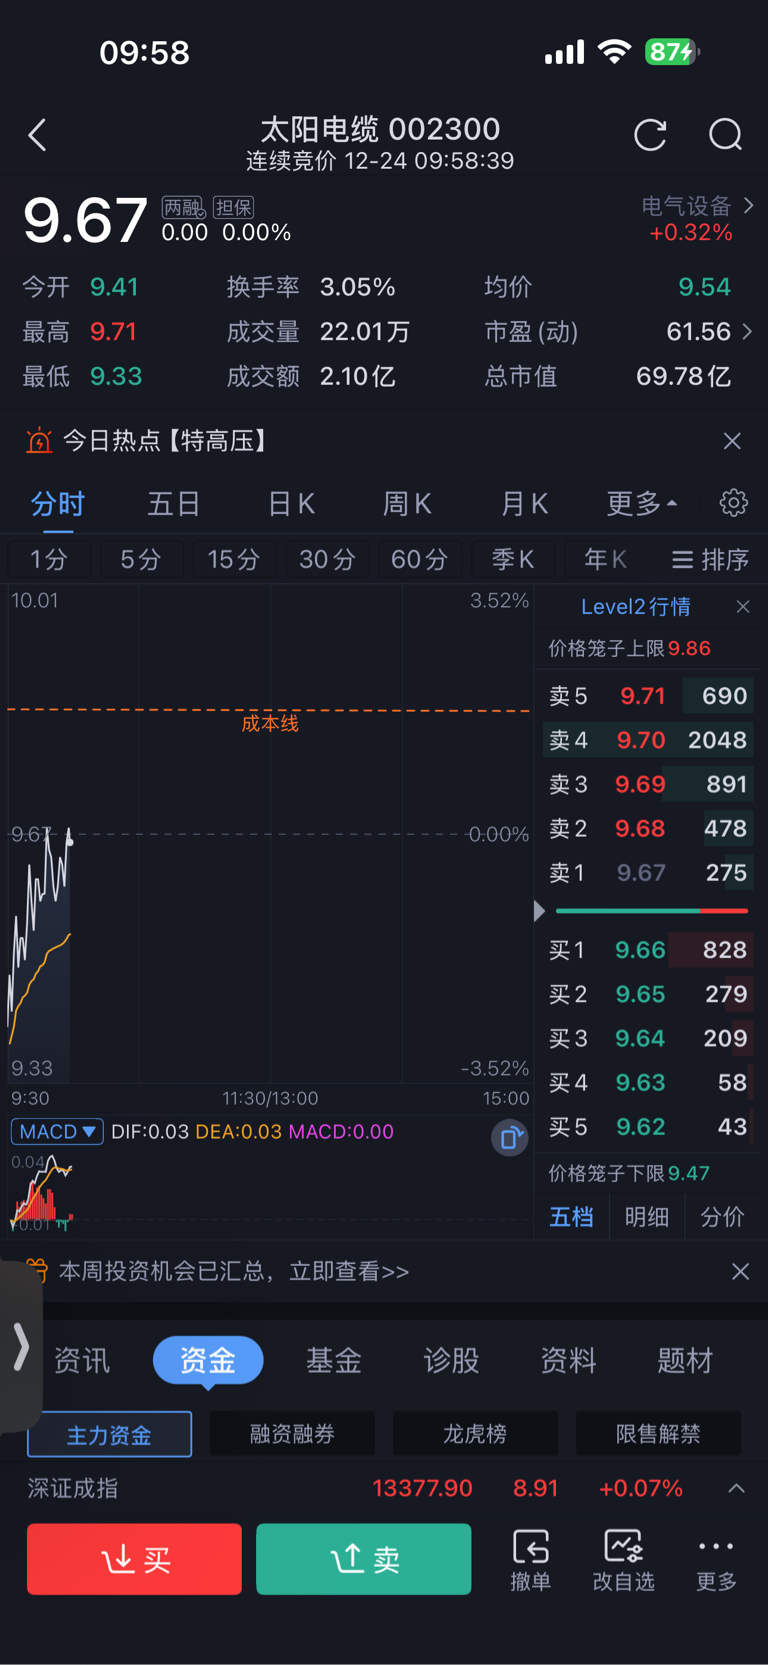Open the 基金 tab
Viewport: 768px width, 1665px height.
(333, 1360)
